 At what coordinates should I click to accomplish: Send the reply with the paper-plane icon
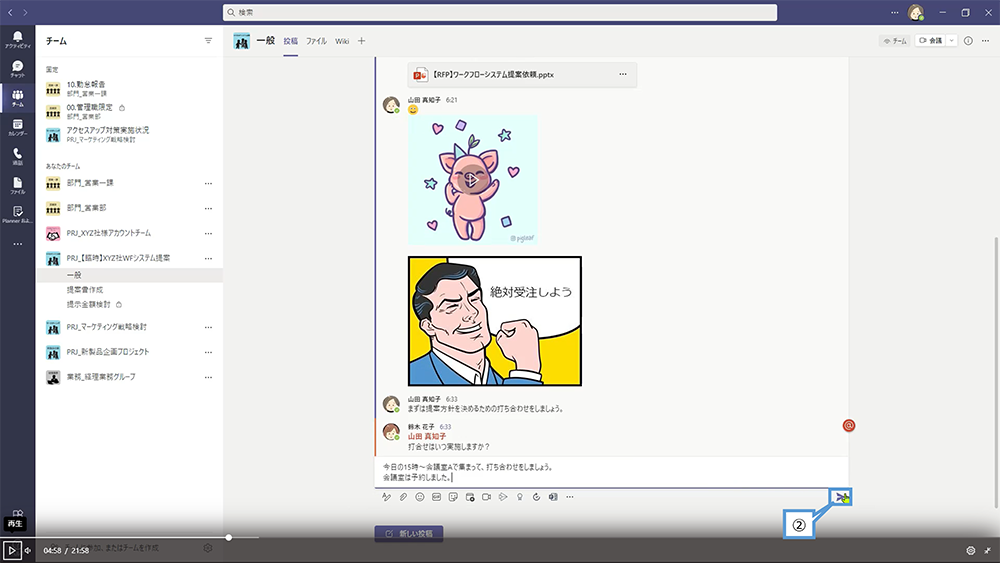point(841,497)
